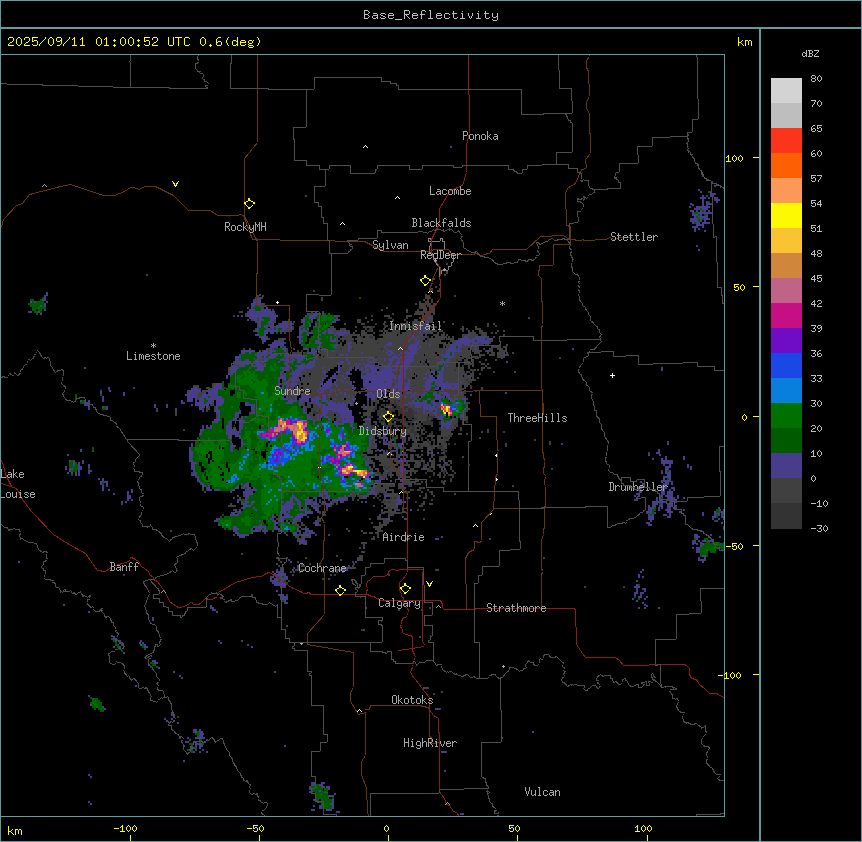Select the Stettler label
Image resolution: width=862 pixels, height=842 pixels.
[634, 237]
